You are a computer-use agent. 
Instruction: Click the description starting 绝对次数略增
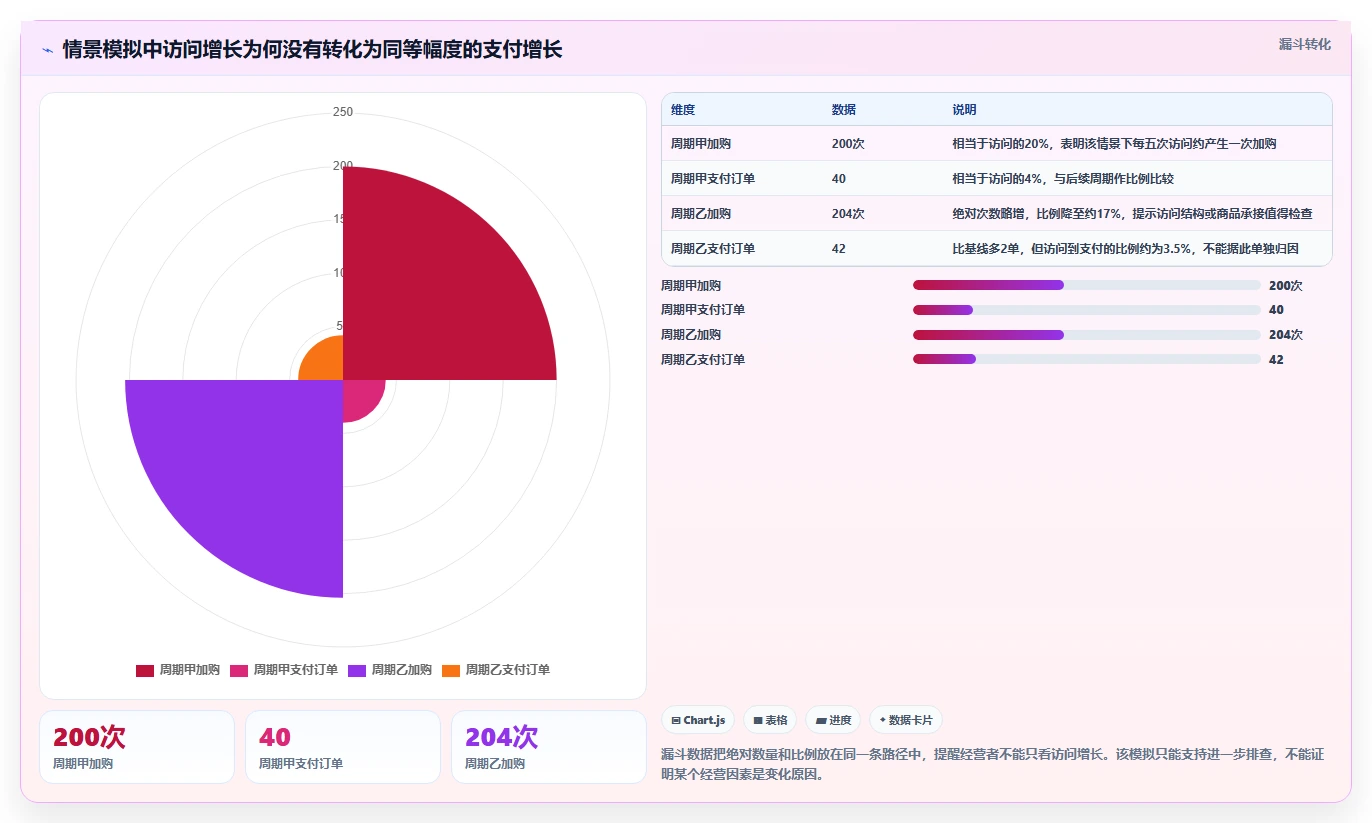pyautogui.click(x=1133, y=214)
